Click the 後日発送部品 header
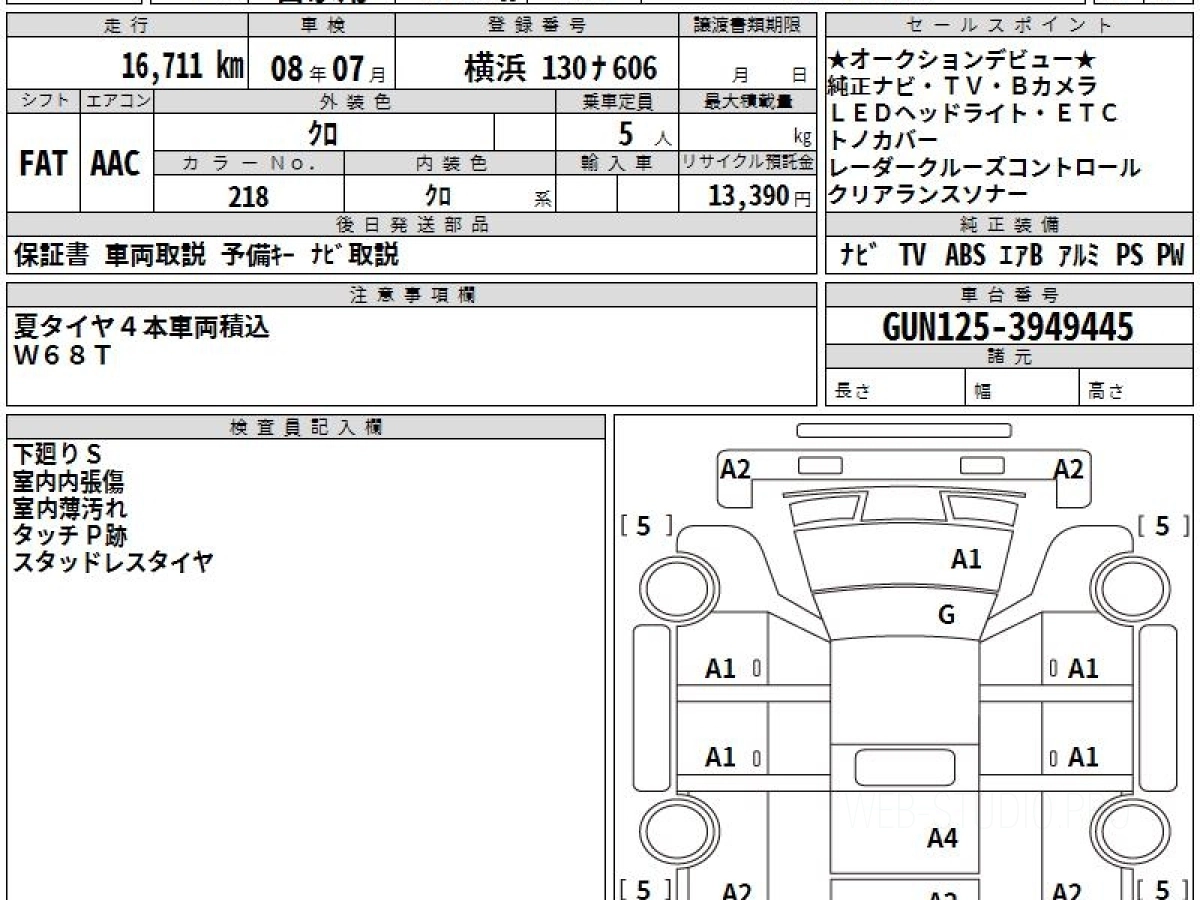This screenshot has width=1200, height=900. (x=412, y=225)
